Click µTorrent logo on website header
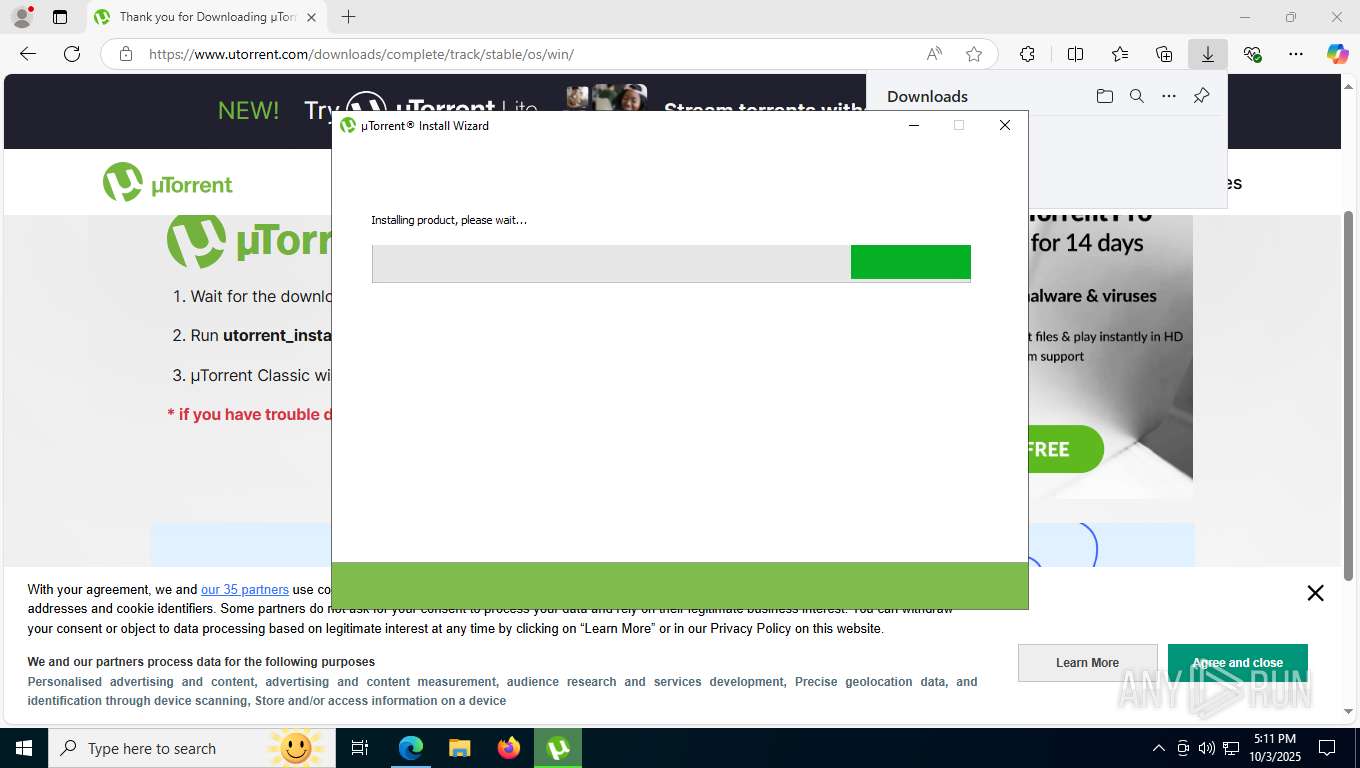Viewport: 1360px width, 768px height. point(168,183)
